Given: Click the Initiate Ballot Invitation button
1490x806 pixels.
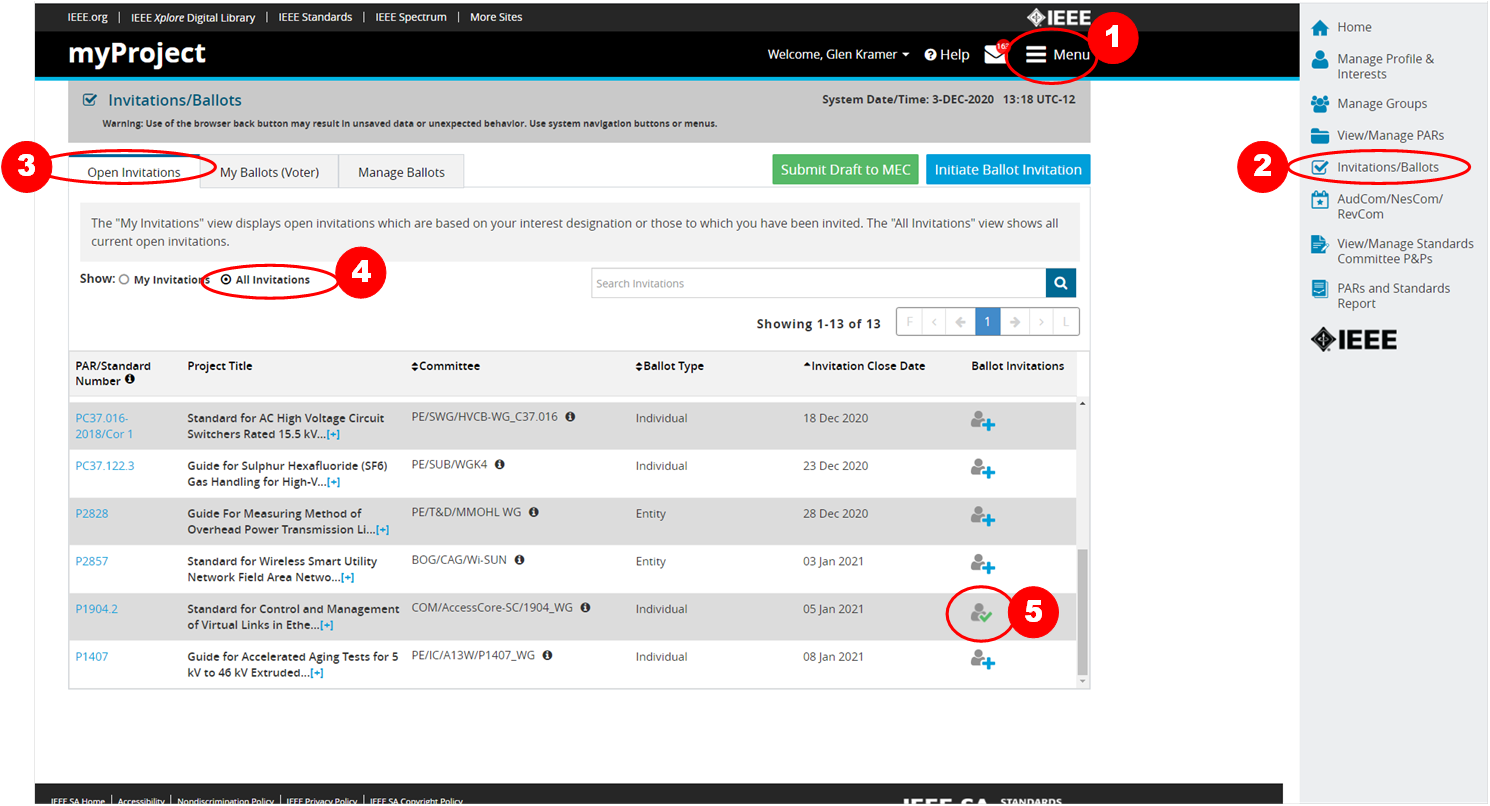Looking at the screenshot, I should [1008, 170].
